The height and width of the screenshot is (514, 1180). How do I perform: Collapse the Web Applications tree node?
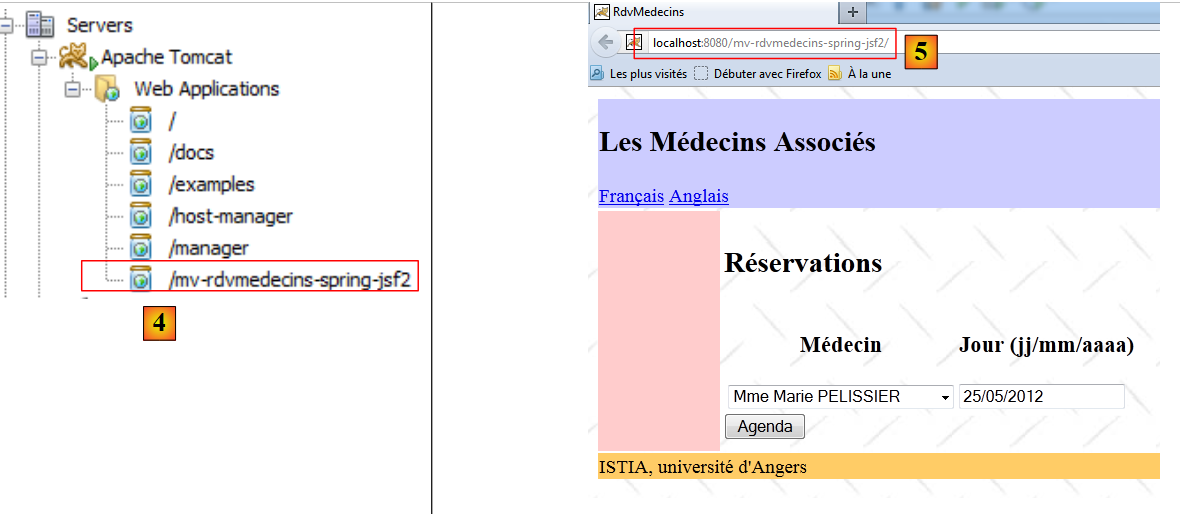pyautogui.click(x=72, y=89)
